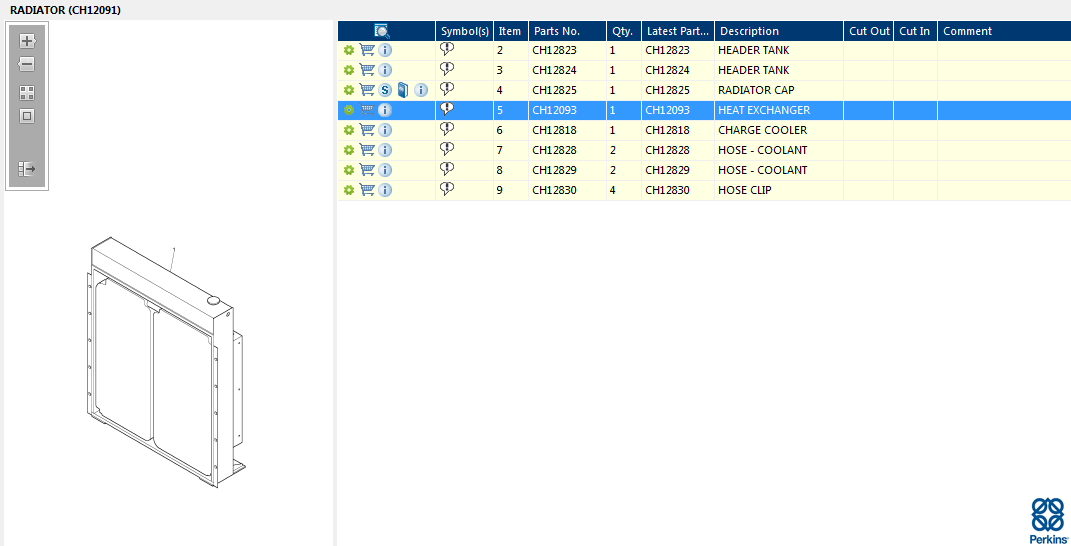Screen dimensions: 1071x546
Task: Click the radiator diagram drawing
Action: tap(162, 365)
